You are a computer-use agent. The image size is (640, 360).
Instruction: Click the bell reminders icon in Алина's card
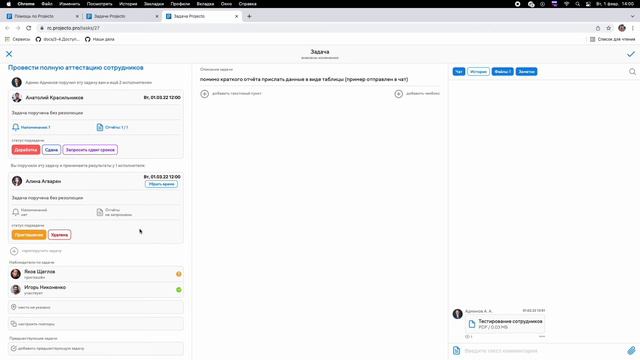pos(16,212)
